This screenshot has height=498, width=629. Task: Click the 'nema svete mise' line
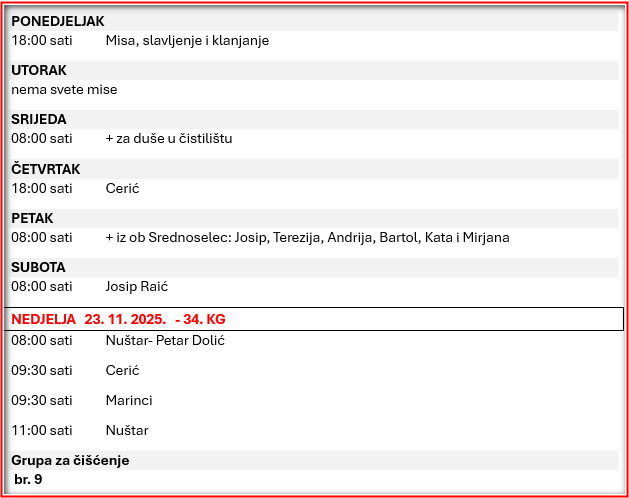[x=64, y=90]
